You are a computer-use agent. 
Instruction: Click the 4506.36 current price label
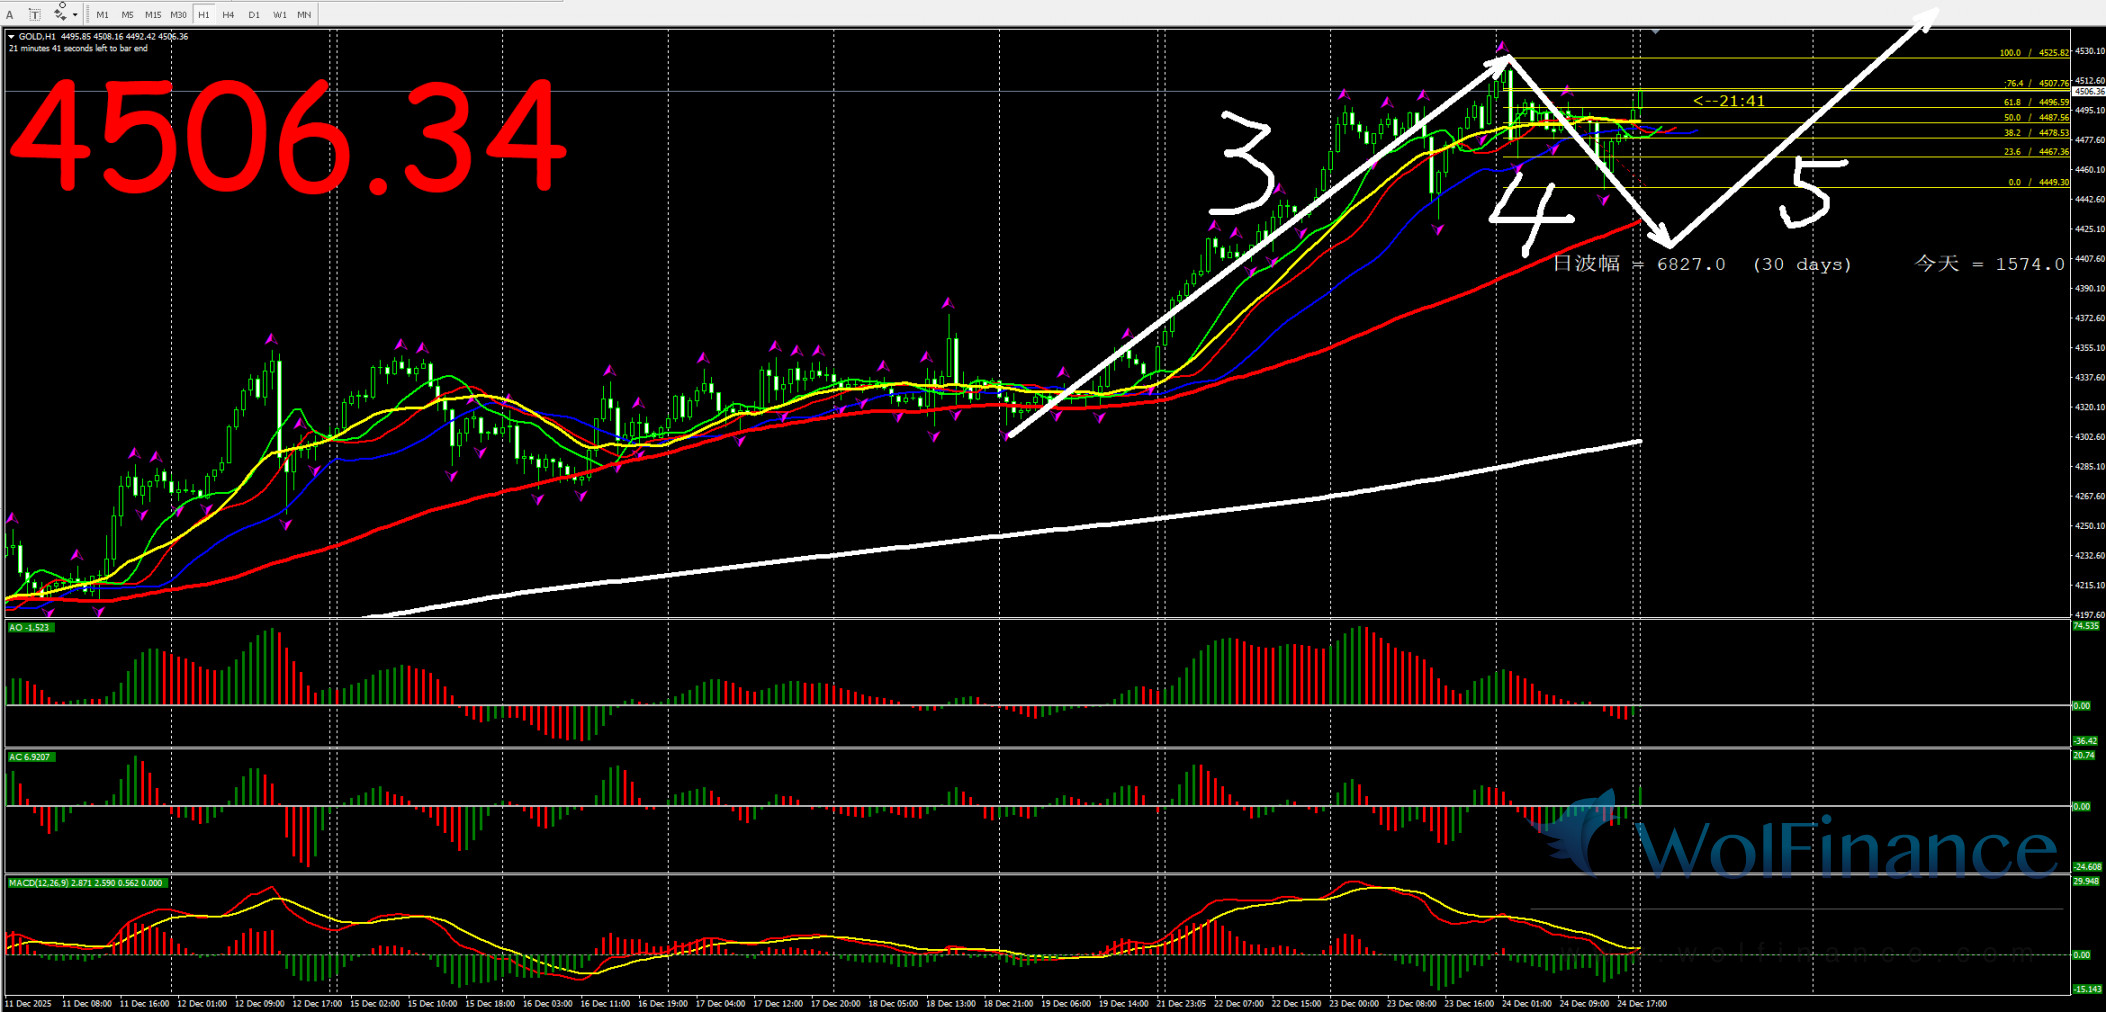click(x=2088, y=91)
